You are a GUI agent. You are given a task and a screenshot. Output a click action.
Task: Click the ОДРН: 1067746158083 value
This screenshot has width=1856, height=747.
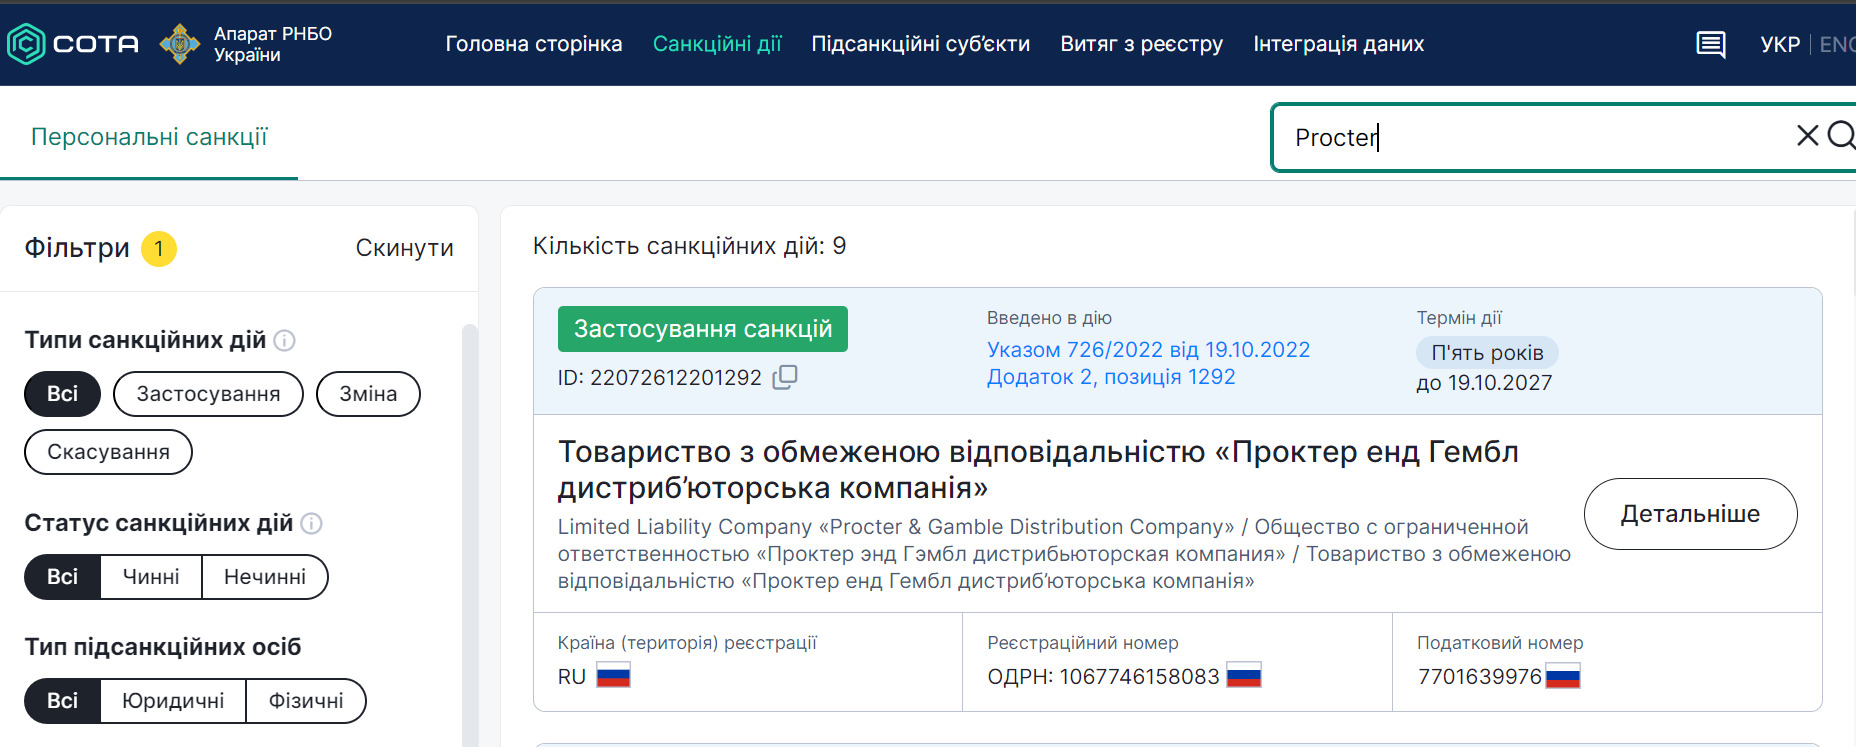[x=1103, y=677]
